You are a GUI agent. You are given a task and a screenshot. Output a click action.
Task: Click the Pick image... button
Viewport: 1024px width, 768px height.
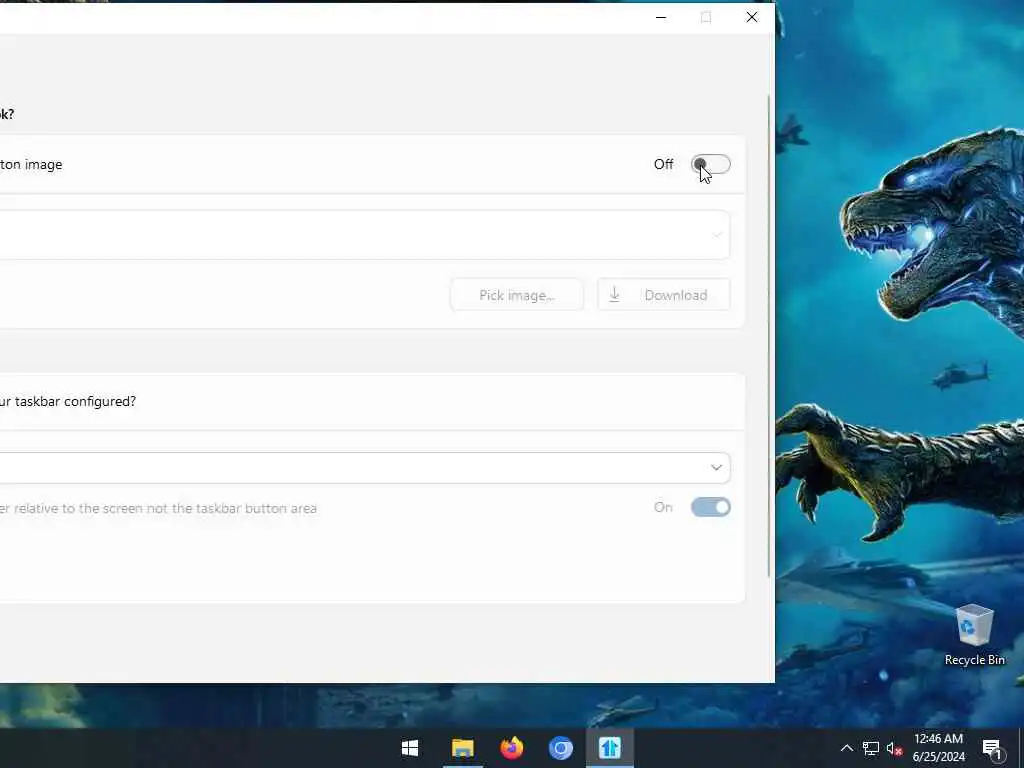(517, 295)
